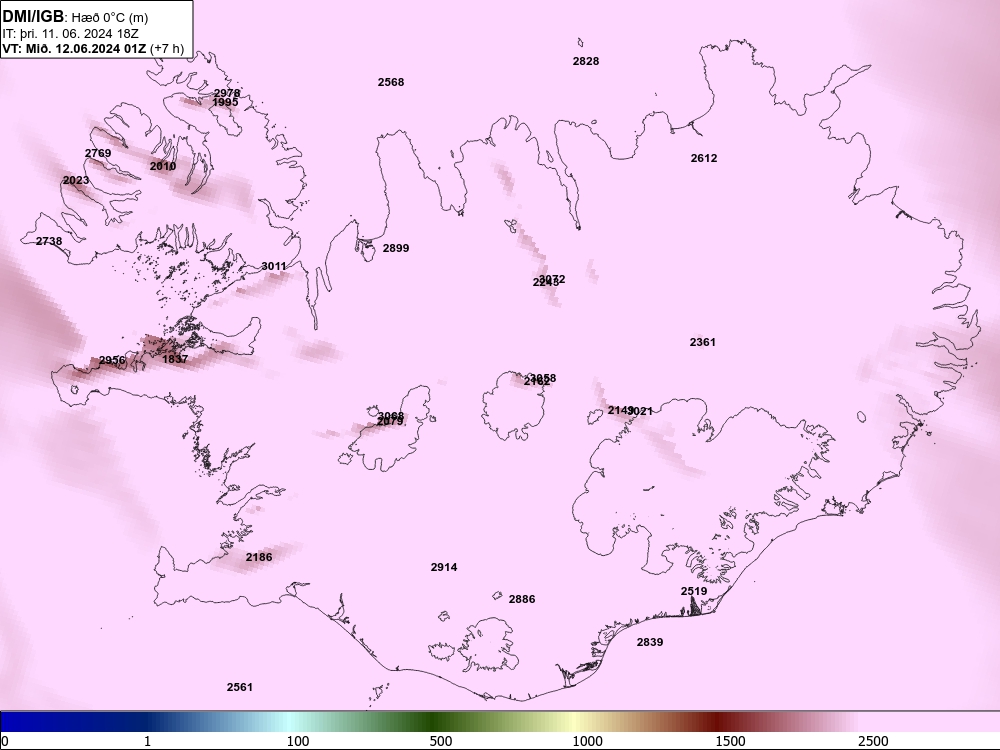Click the value 2612 in the northeast

click(x=703, y=158)
